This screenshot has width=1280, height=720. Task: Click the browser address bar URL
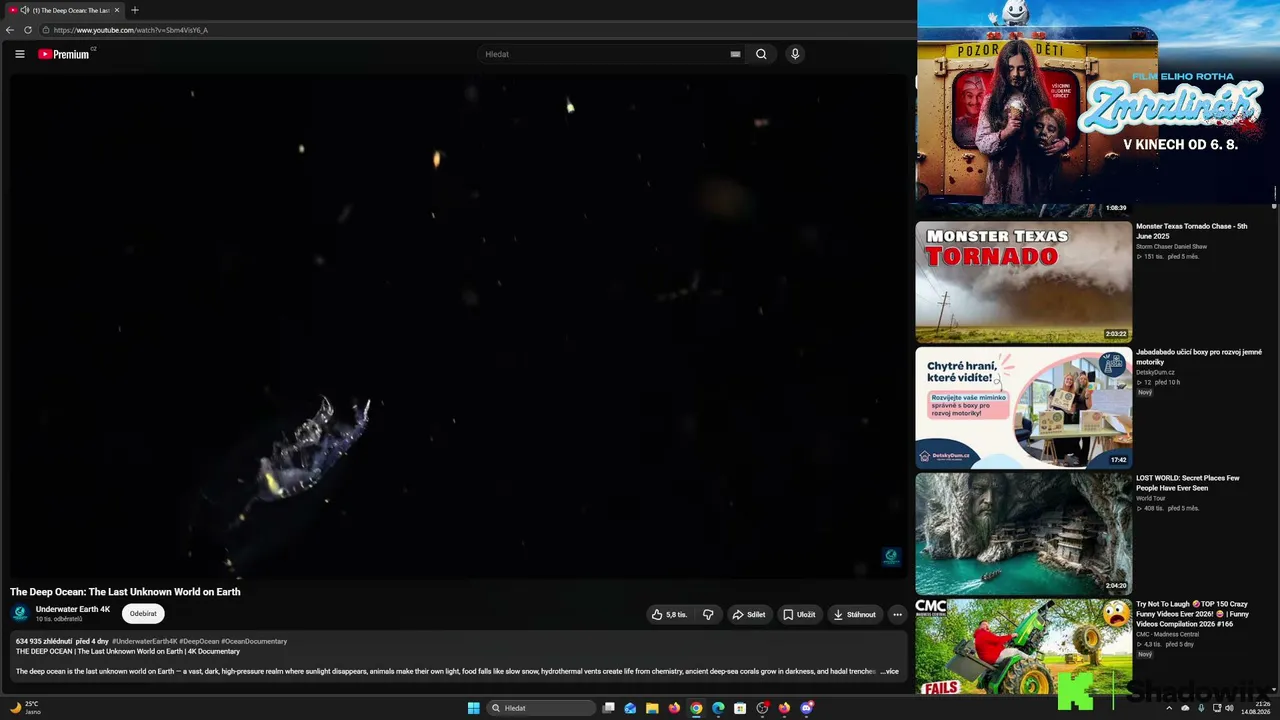(131, 30)
